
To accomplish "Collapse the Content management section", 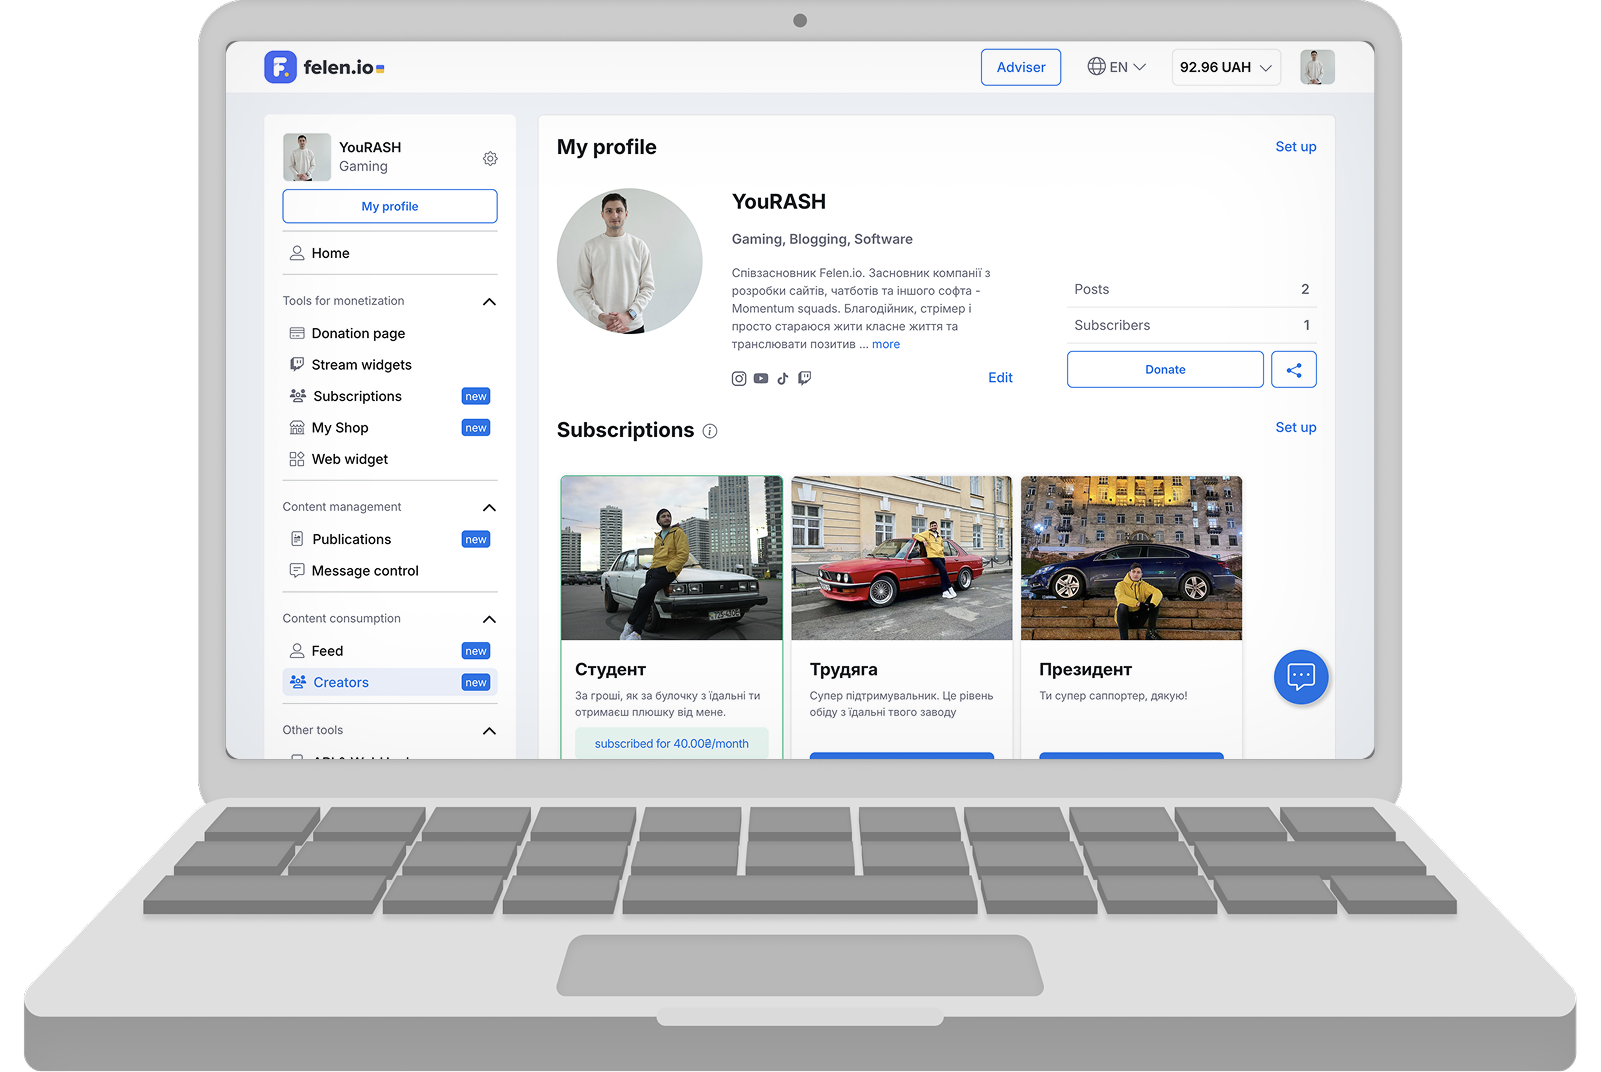I will pyautogui.click(x=489, y=507).
